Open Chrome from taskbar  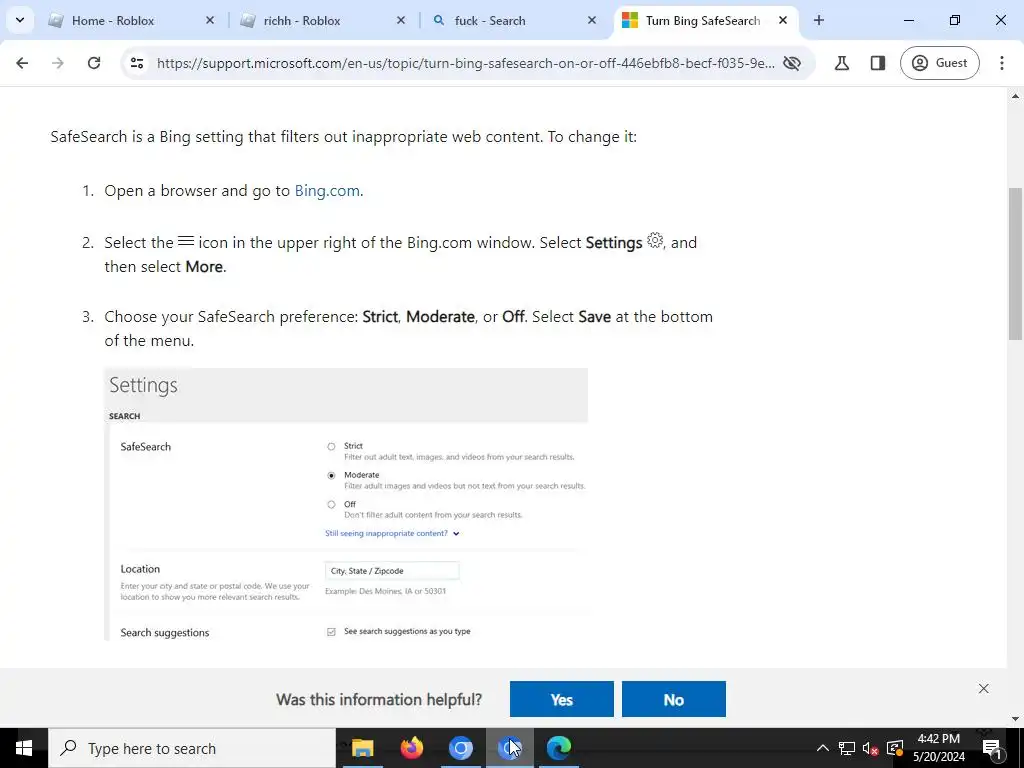pos(460,748)
